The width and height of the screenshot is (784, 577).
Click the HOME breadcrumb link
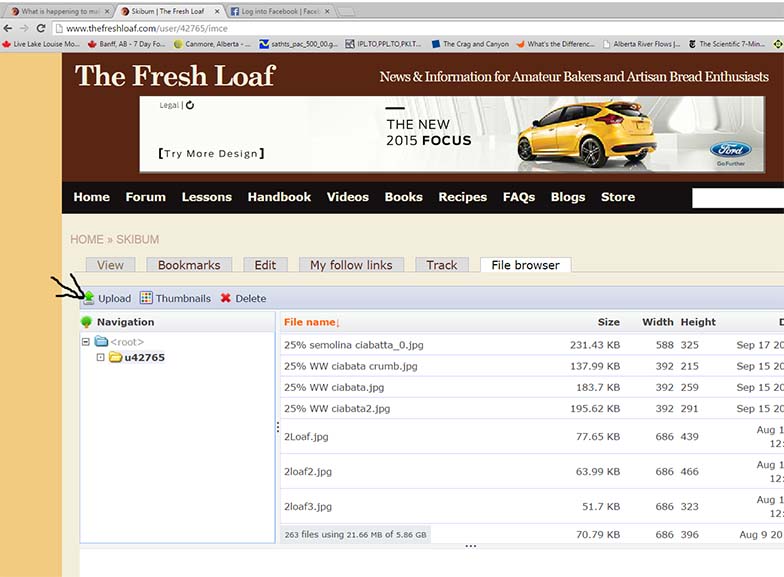87,239
